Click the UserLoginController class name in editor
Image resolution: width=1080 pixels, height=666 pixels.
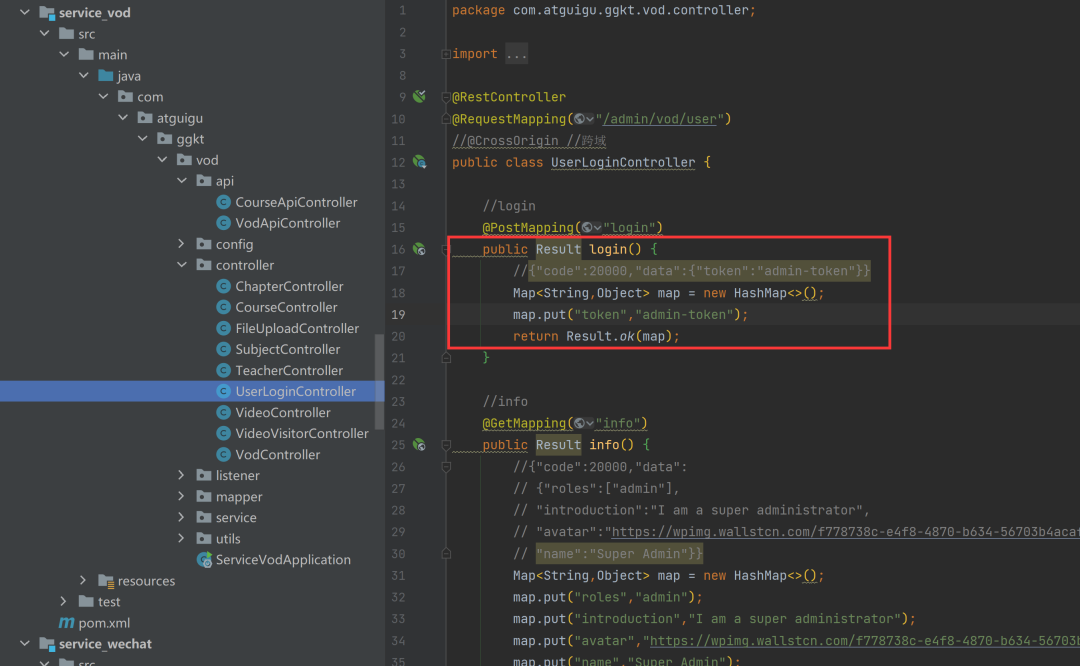click(622, 162)
